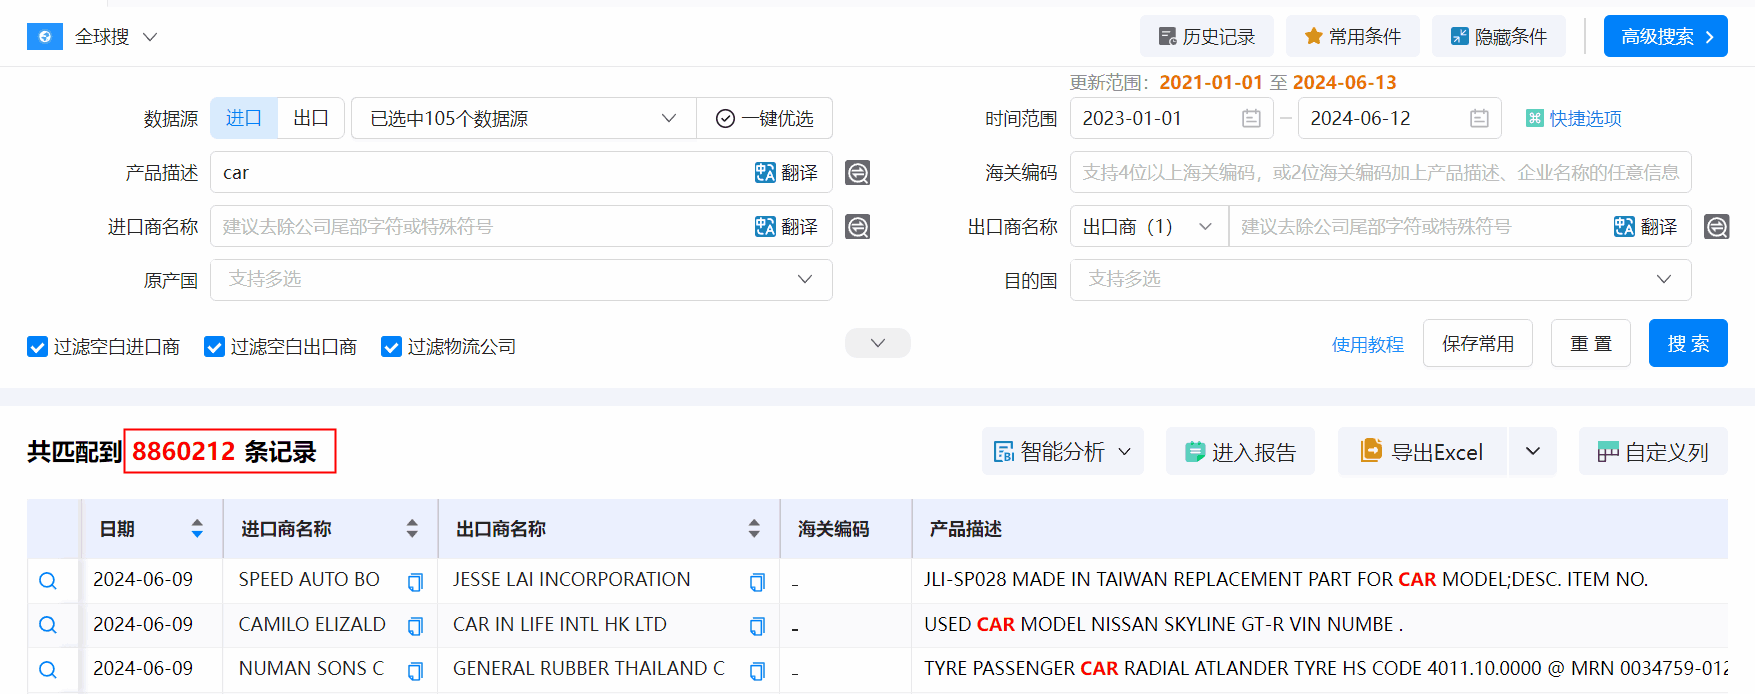Click the magnifier icon for SPEED AUTO row
The image size is (1755, 694).
(47, 581)
